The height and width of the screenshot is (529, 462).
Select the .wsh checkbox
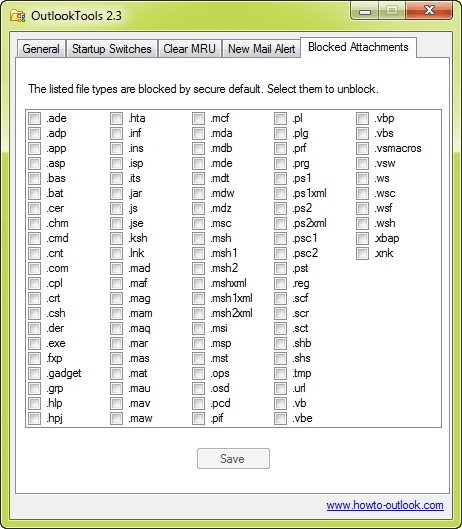(362, 223)
